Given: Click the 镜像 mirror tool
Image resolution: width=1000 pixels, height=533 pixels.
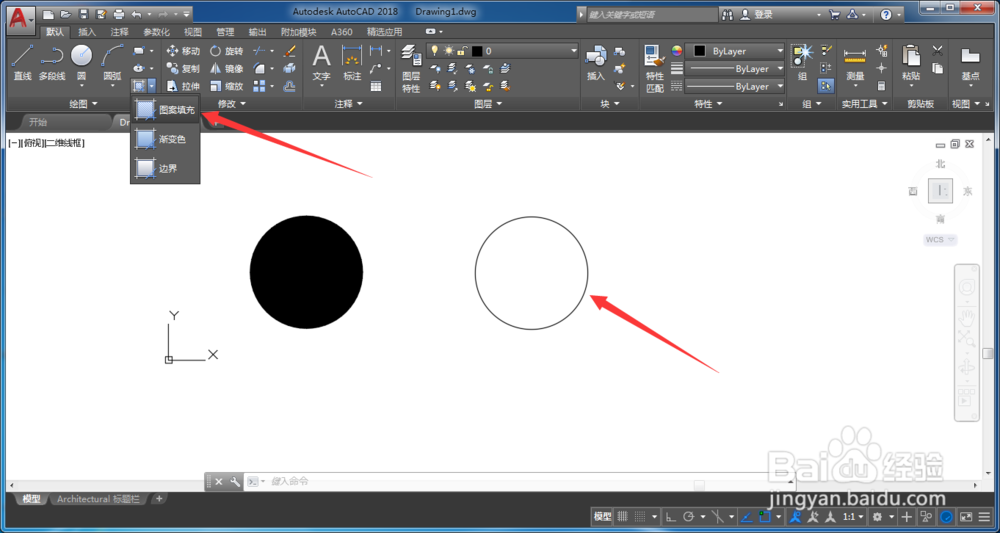Looking at the screenshot, I should (x=226, y=68).
